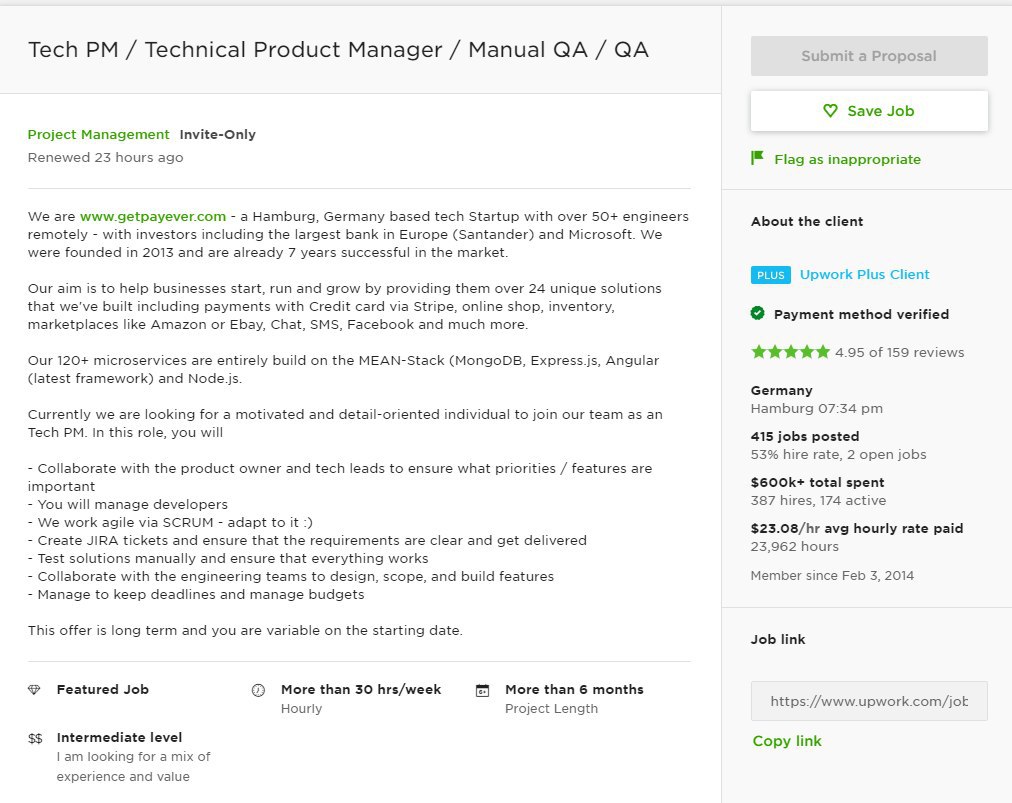
Task: Click the green flag icon
Action: click(x=757, y=158)
